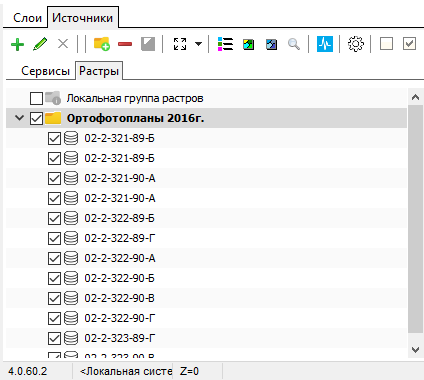
Task: Click the gray X delete icon
Action: 63,44
